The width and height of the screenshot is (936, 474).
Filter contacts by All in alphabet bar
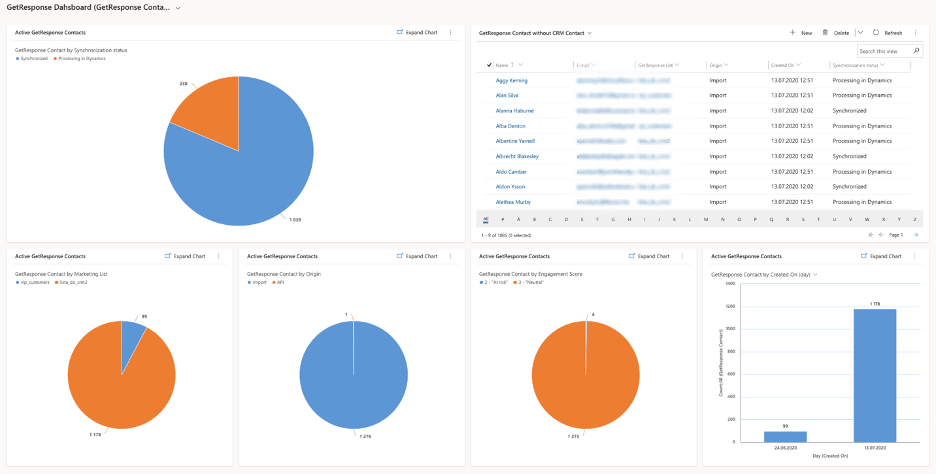[486, 220]
